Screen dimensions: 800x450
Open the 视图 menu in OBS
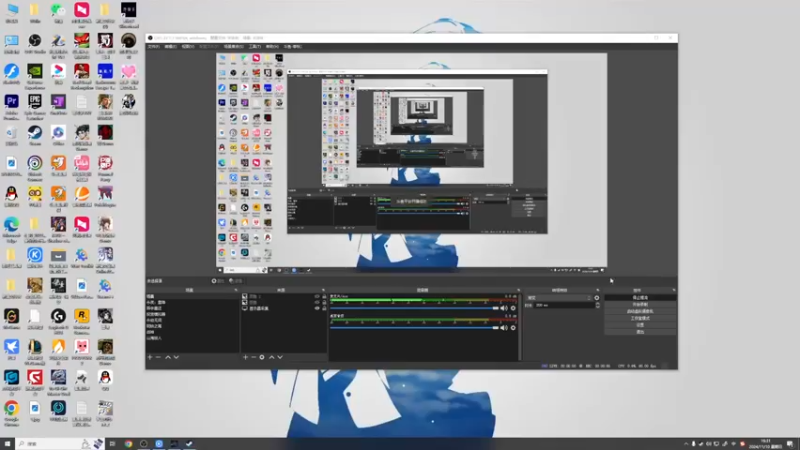click(188, 46)
